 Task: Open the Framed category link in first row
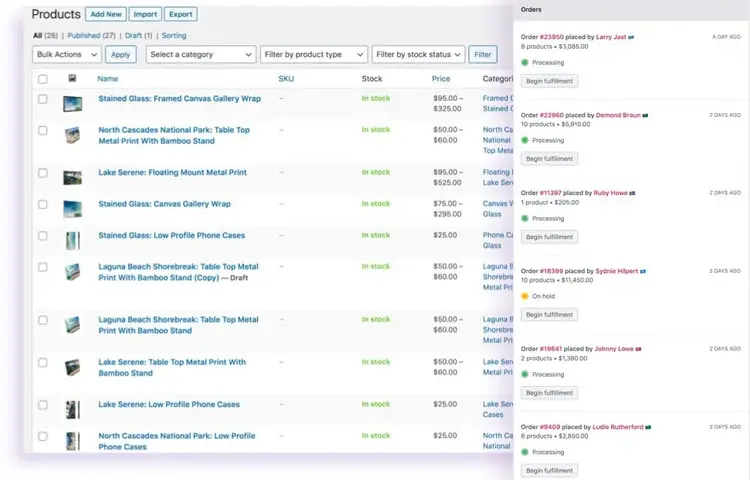[x=497, y=98]
